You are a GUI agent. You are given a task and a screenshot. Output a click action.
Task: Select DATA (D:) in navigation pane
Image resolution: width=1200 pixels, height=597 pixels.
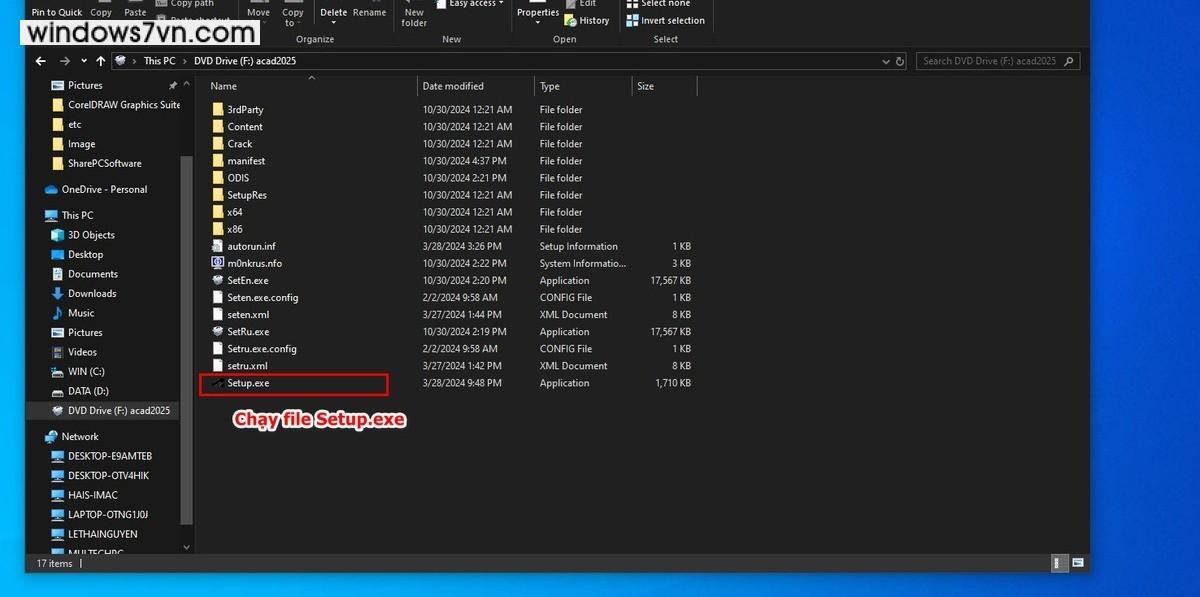[x=88, y=391]
